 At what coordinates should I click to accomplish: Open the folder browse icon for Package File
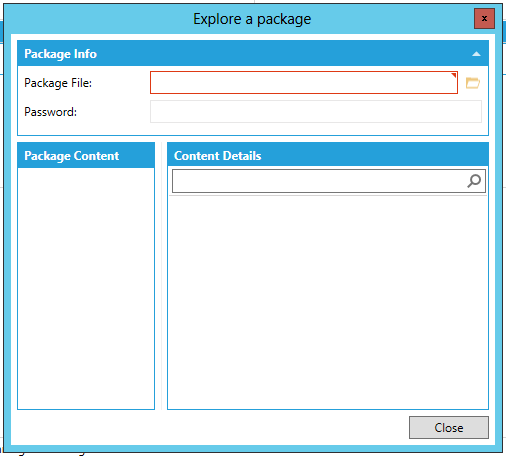[x=472, y=83]
